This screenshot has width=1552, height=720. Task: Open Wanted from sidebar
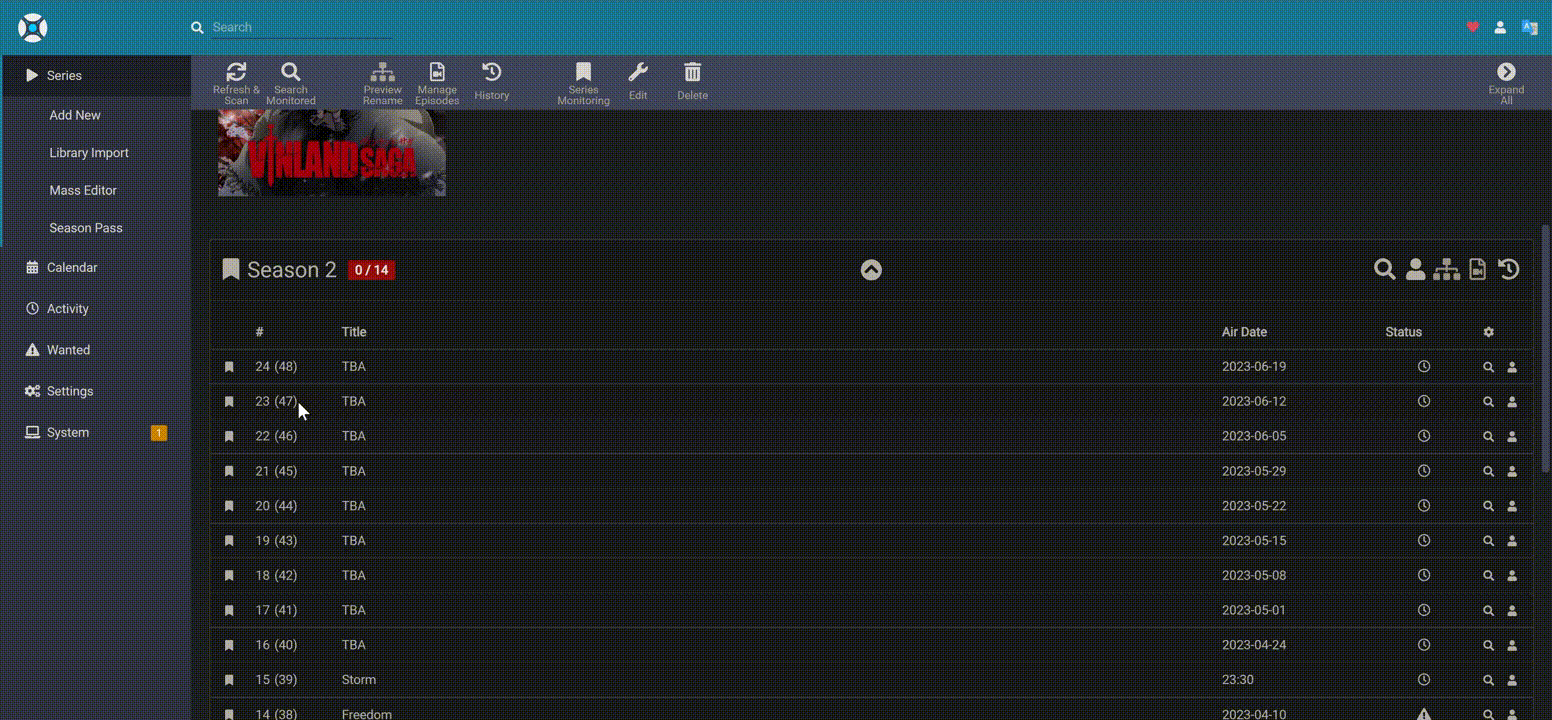coord(68,350)
